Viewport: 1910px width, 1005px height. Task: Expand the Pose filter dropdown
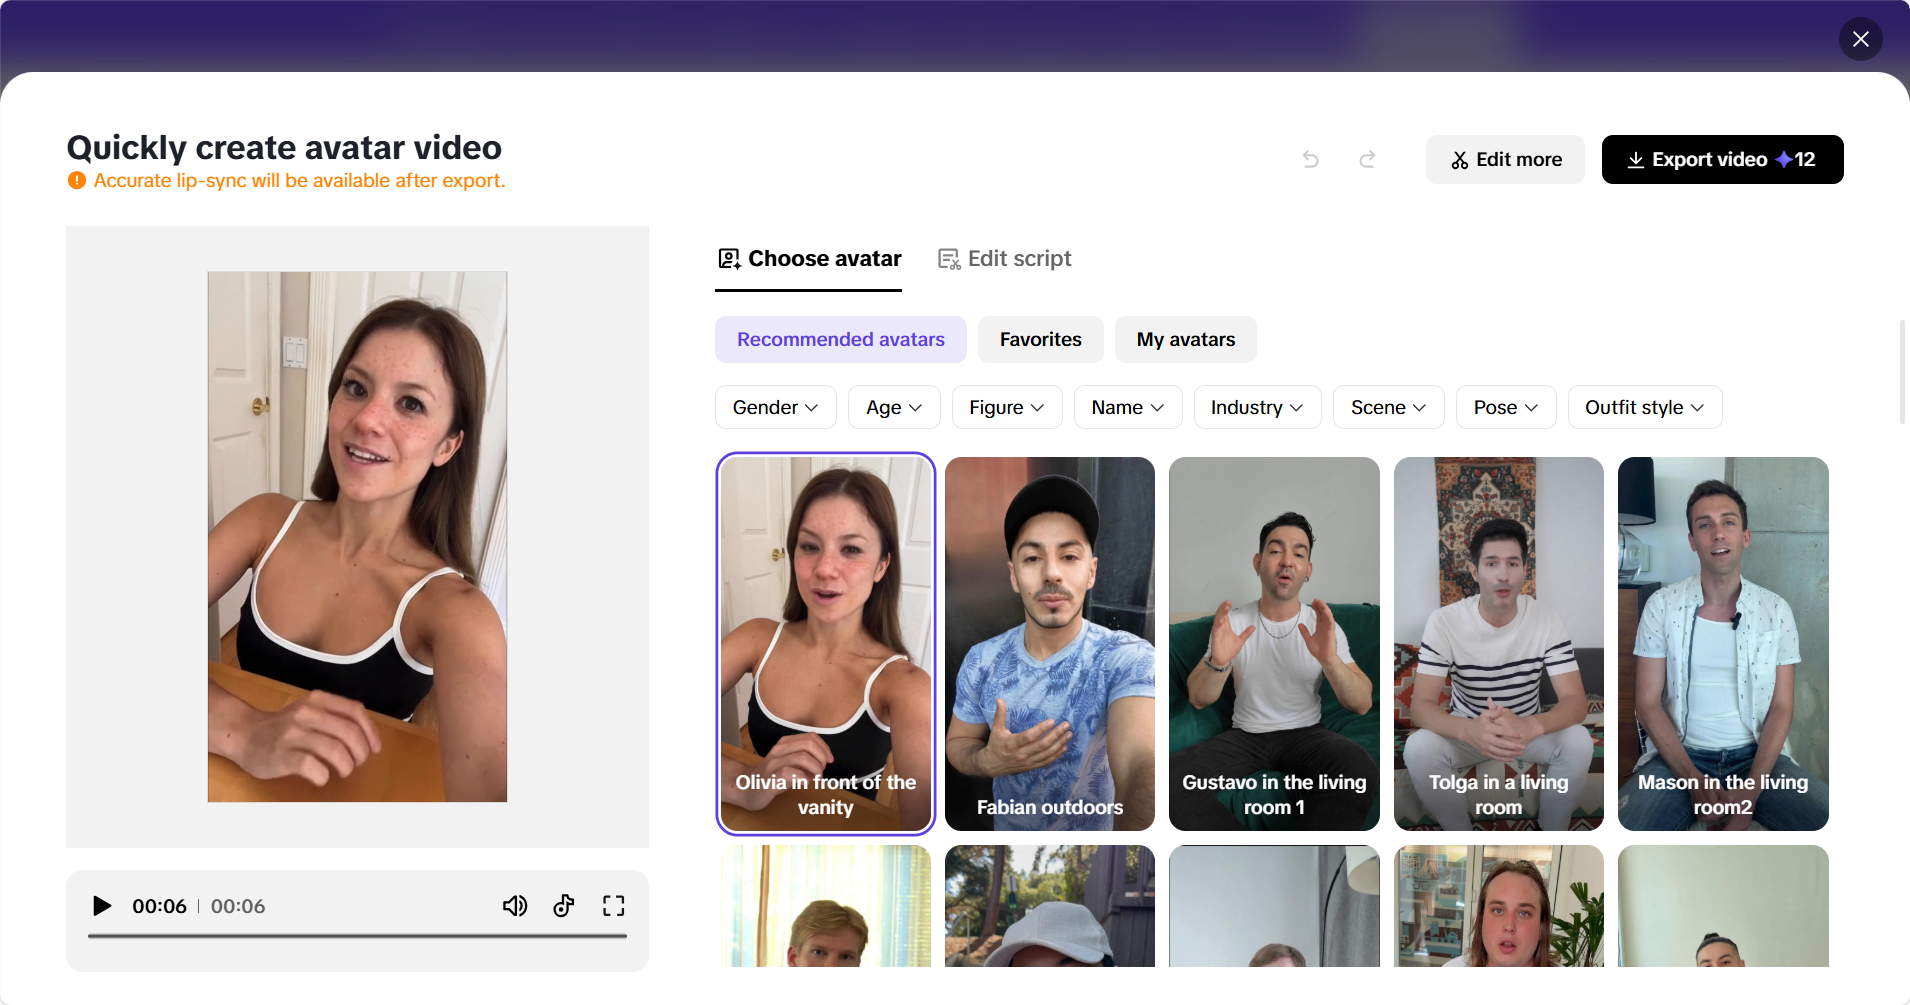click(x=1506, y=407)
